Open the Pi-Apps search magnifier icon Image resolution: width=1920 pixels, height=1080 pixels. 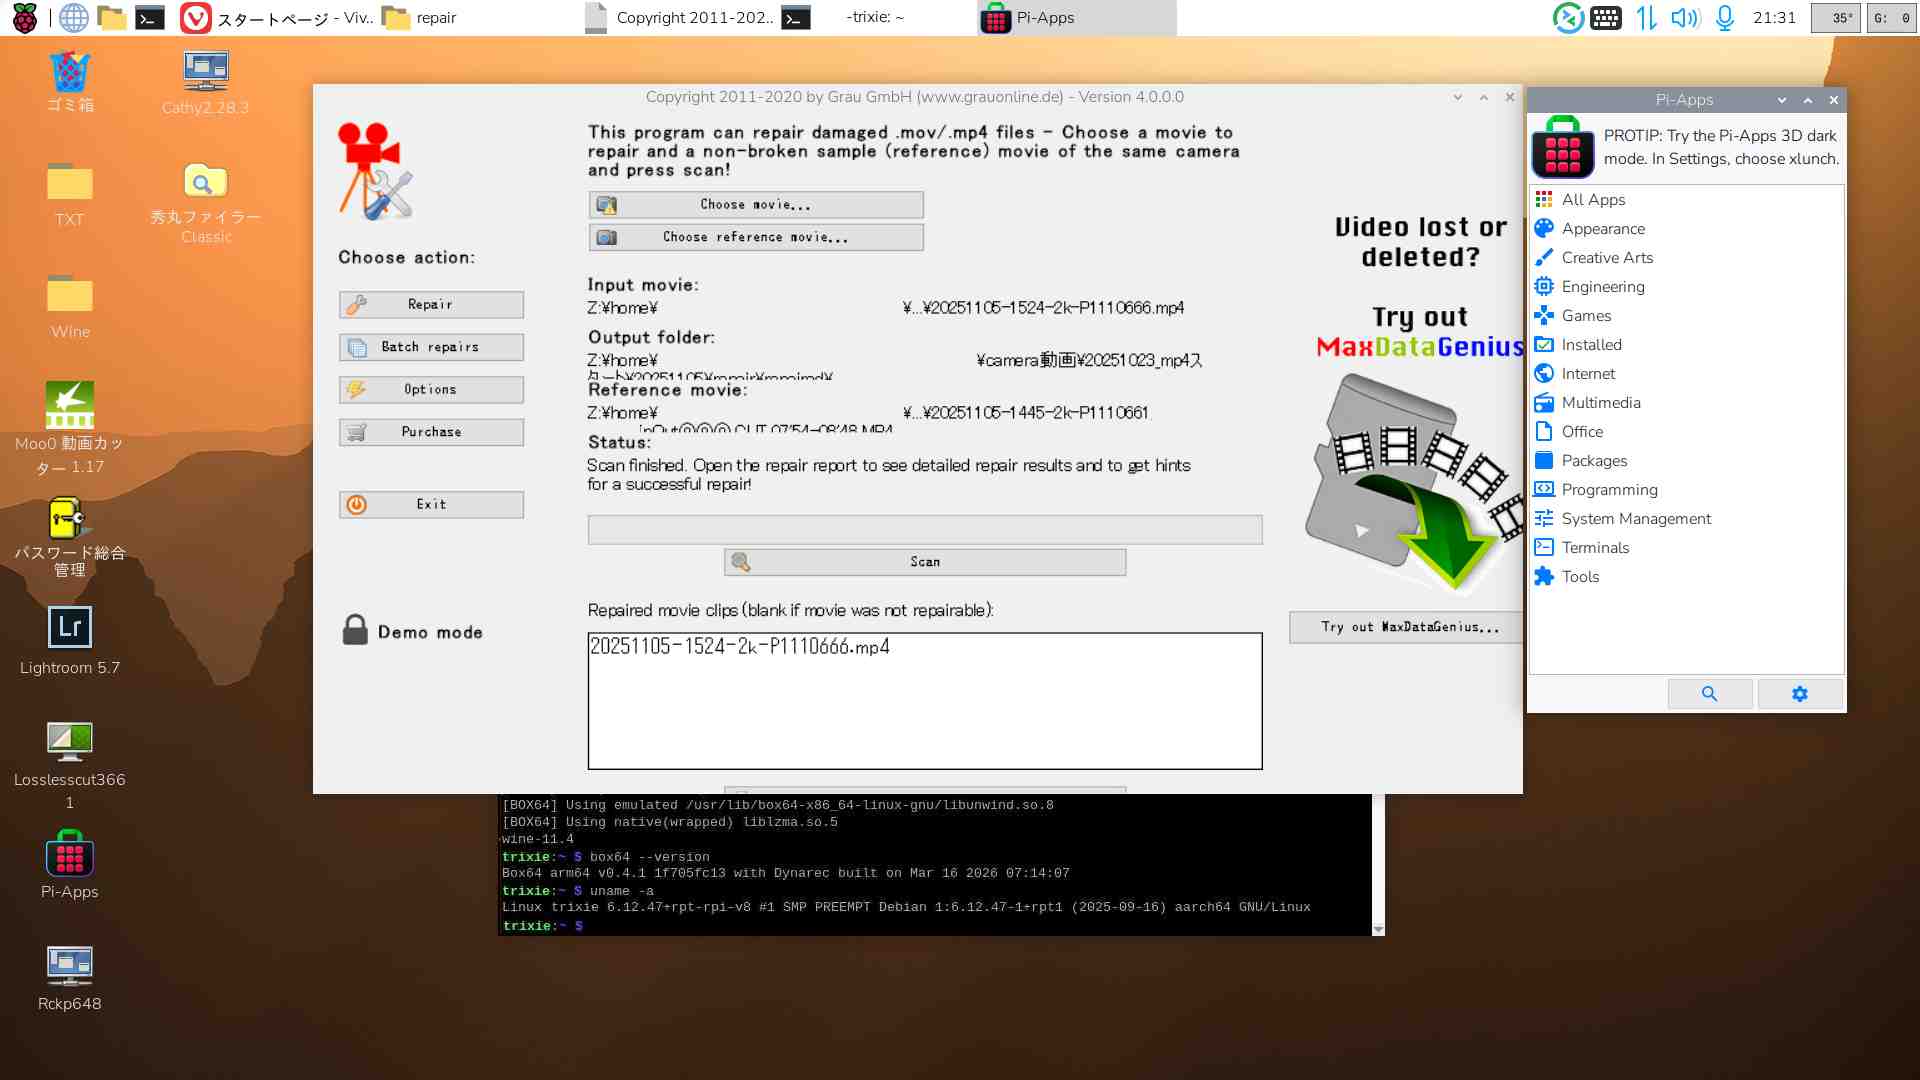pos(1709,694)
